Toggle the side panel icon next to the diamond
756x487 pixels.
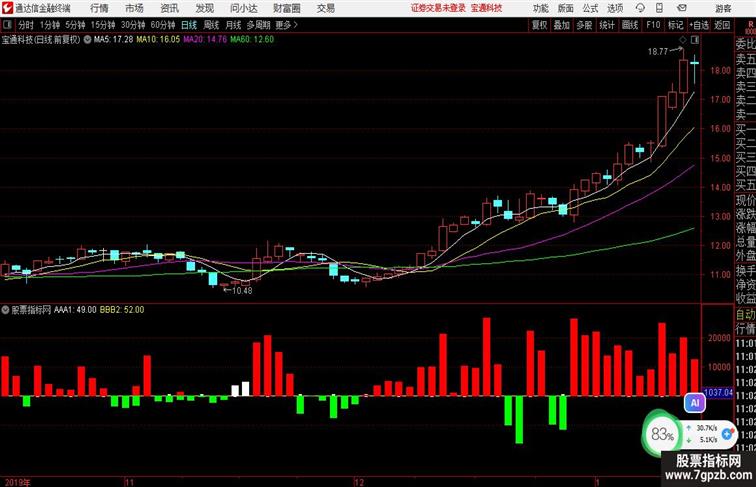click(695, 40)
